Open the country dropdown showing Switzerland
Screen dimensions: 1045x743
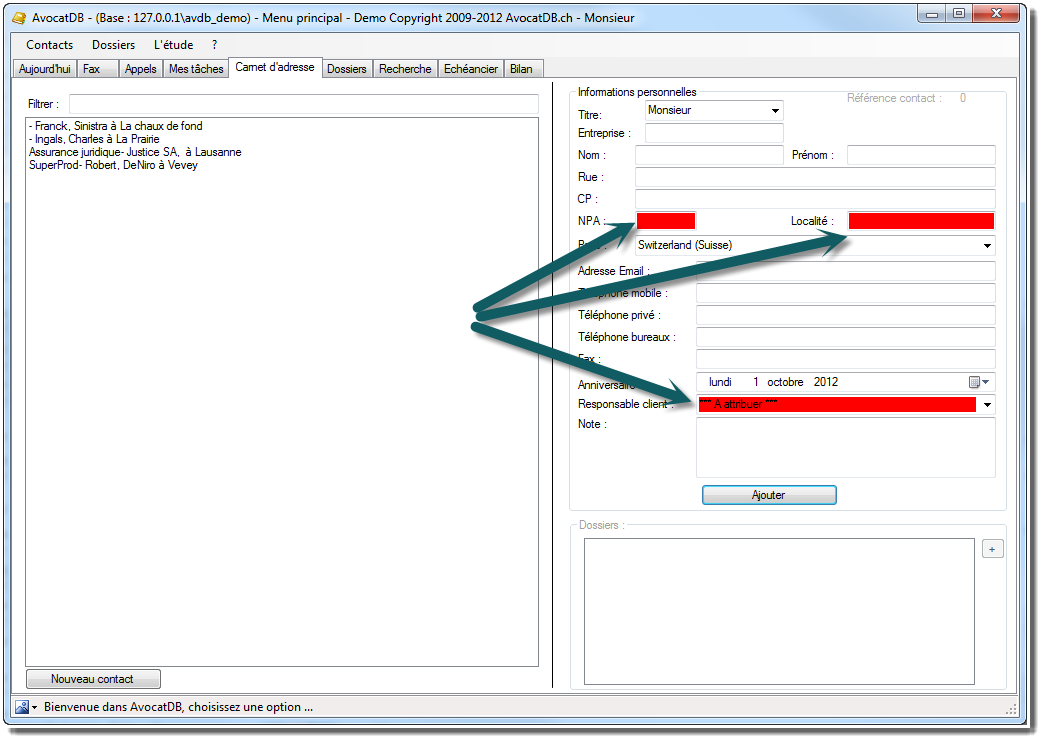987,246
